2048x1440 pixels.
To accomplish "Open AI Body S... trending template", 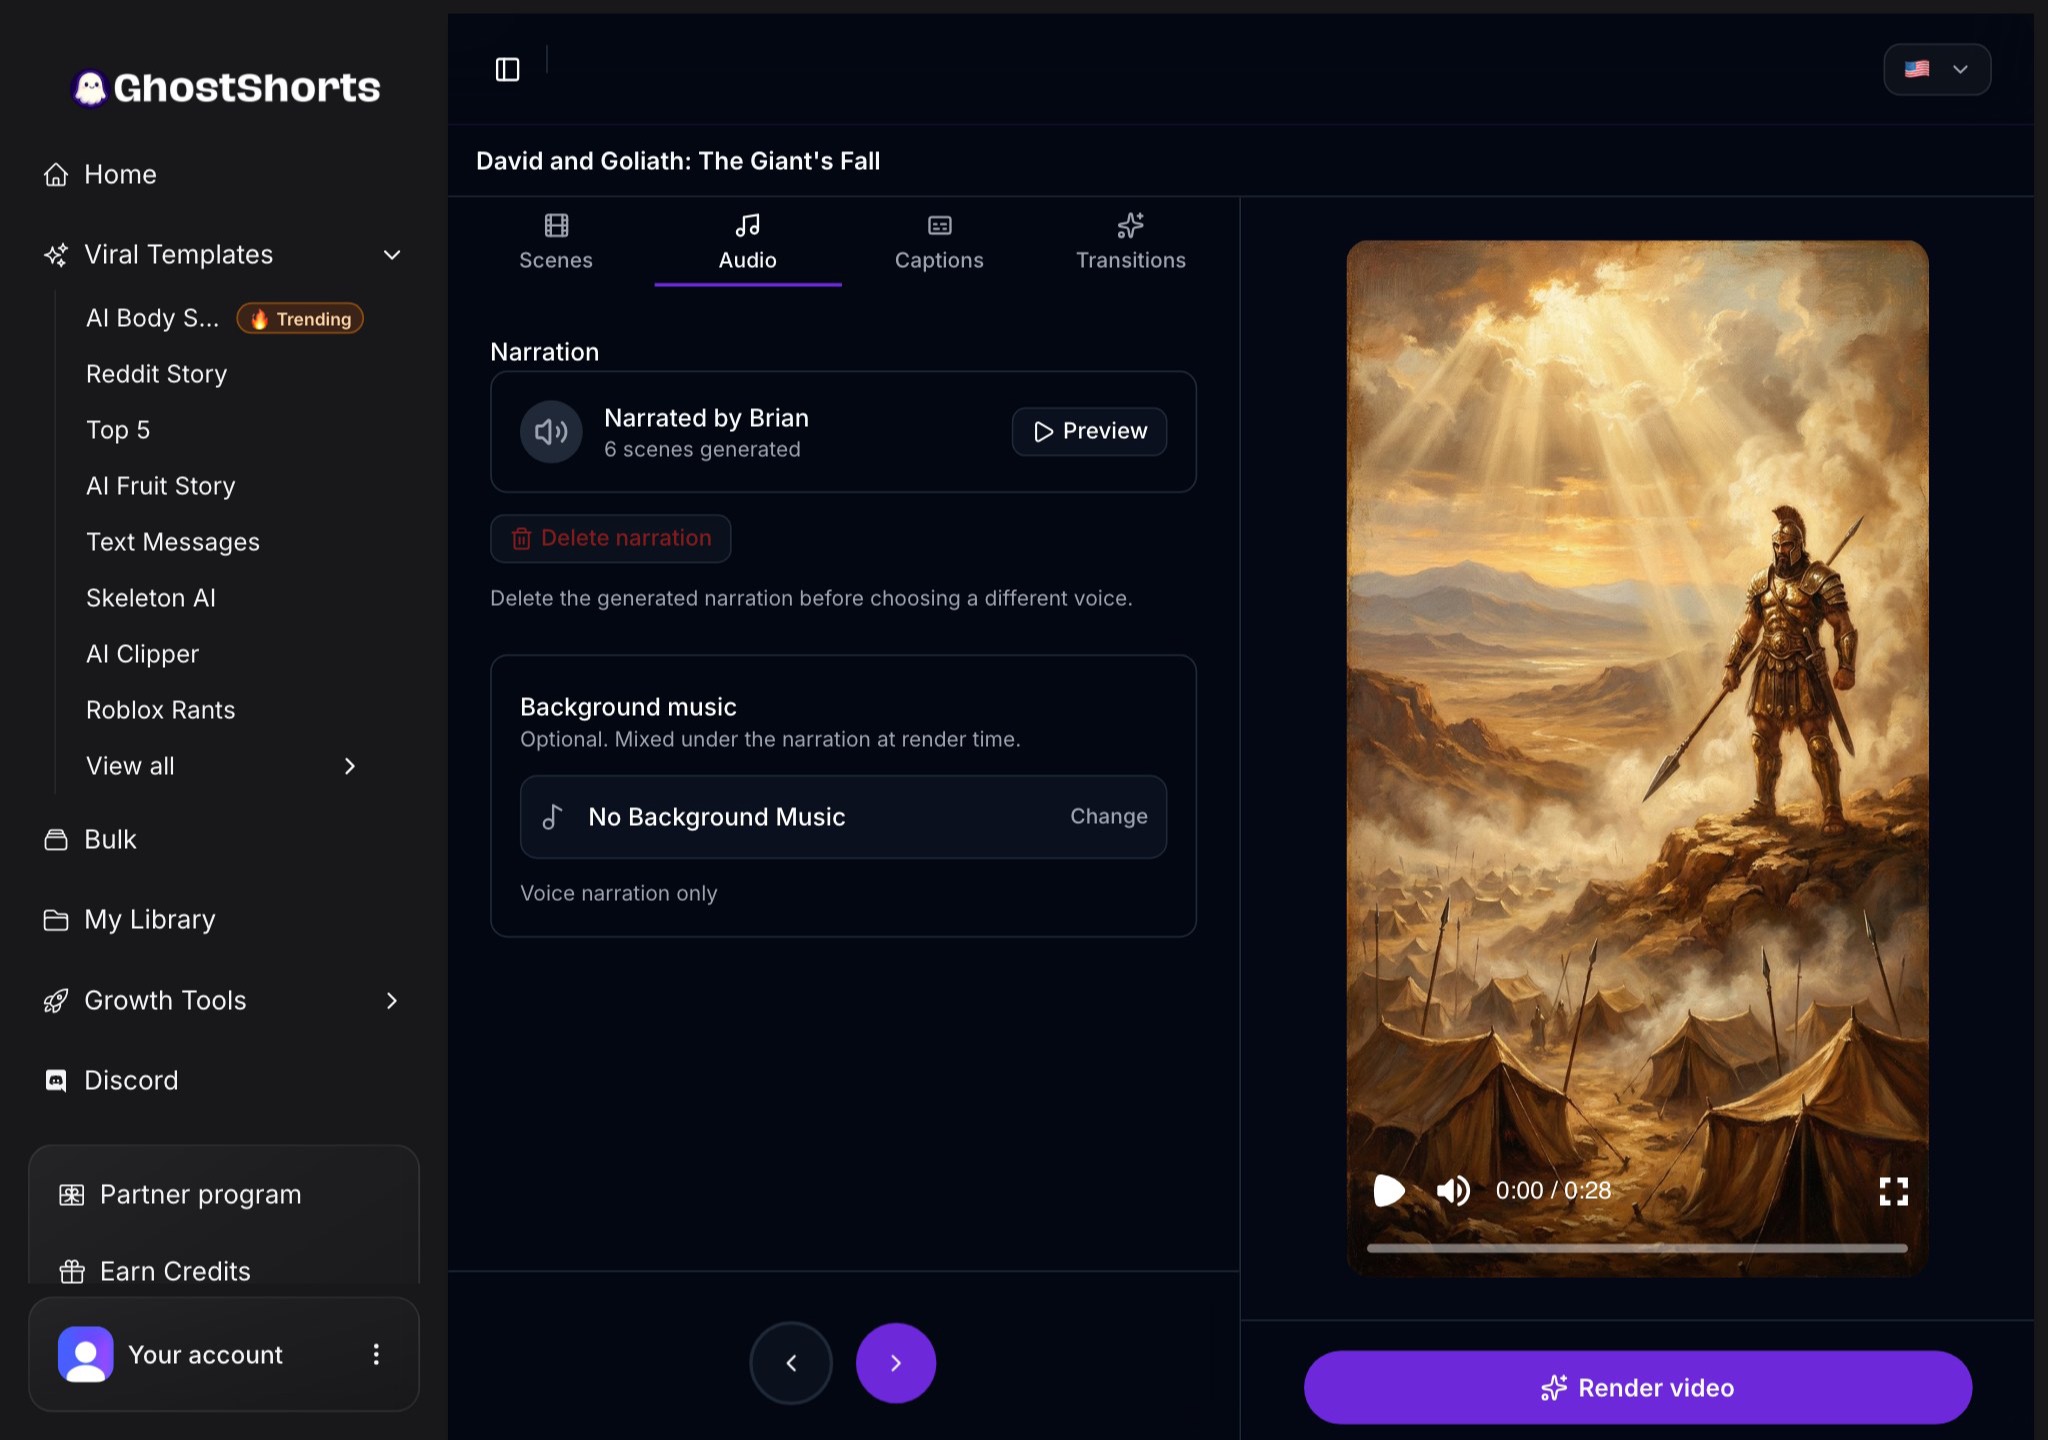I will coord(224,318).
